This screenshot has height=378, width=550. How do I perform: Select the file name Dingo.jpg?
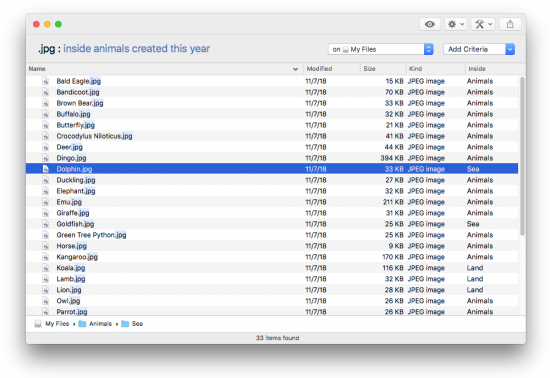(x=71, y=158)
